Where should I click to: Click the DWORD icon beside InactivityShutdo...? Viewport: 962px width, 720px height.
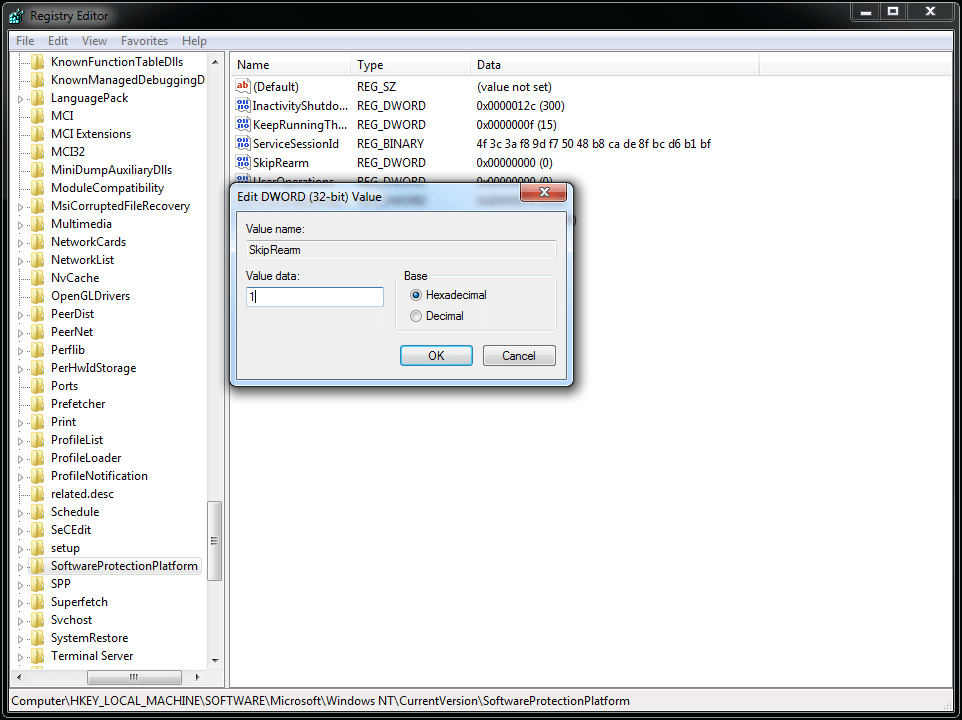tap(242, 105)
